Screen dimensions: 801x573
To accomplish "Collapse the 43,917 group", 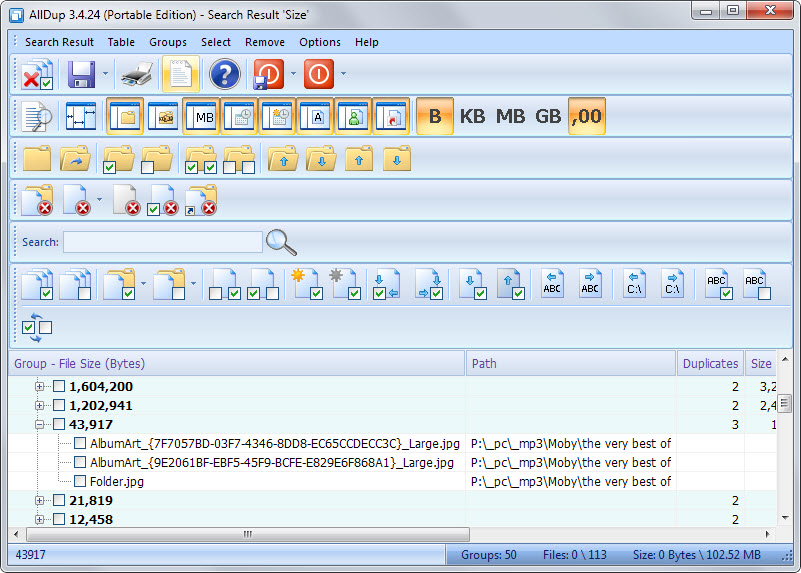I will tap(39, 424).
